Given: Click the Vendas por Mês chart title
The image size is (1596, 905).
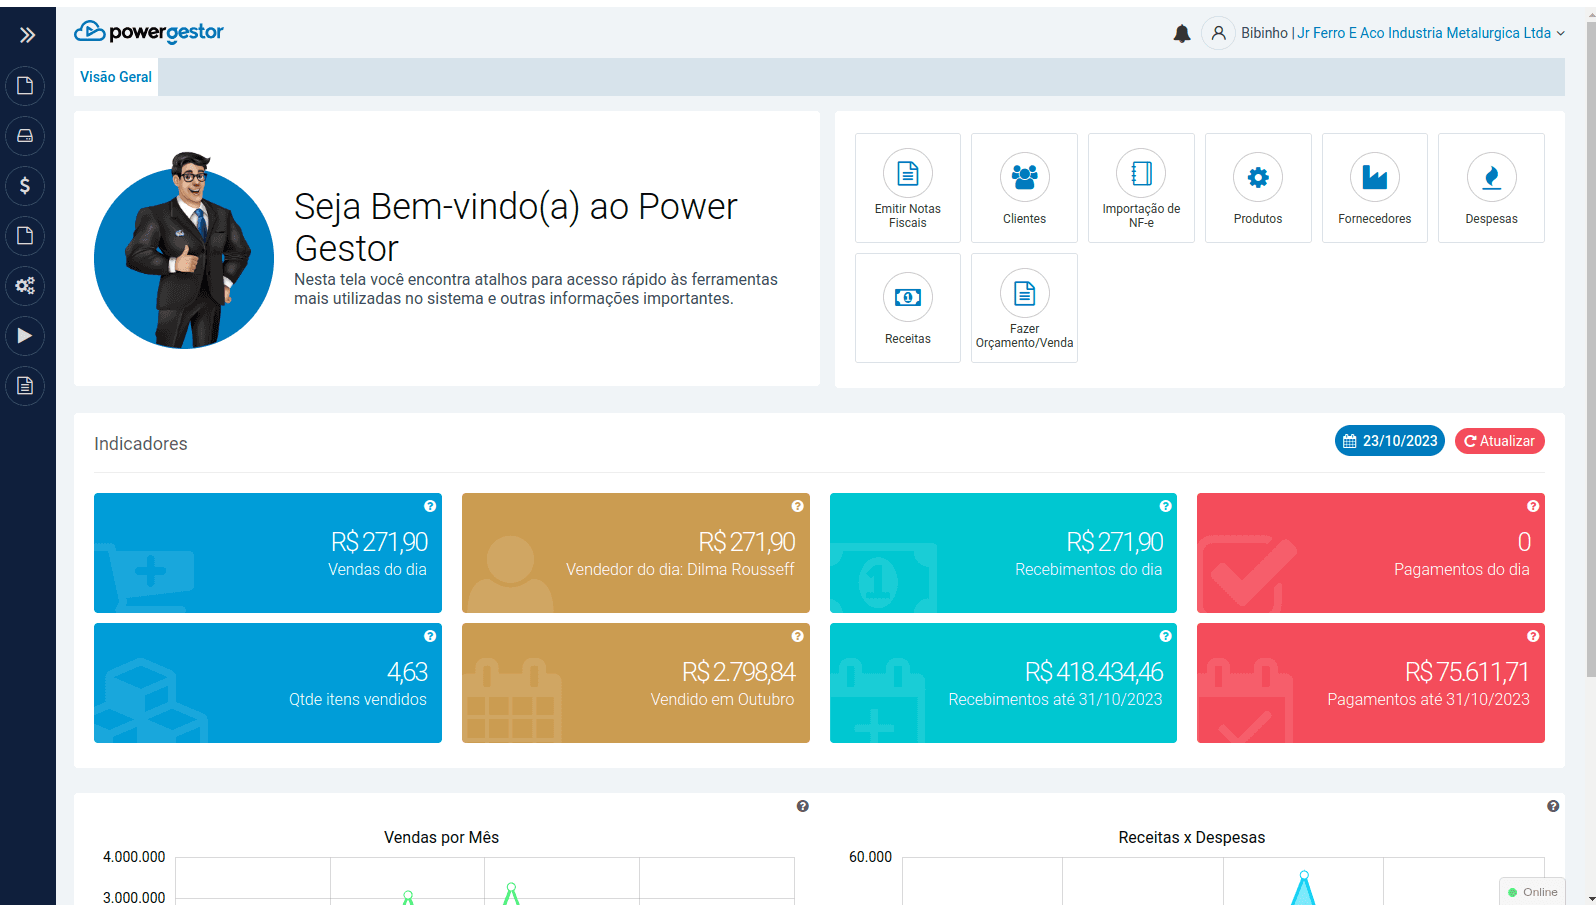Looking at the screenshot, I should pos(441,838).
